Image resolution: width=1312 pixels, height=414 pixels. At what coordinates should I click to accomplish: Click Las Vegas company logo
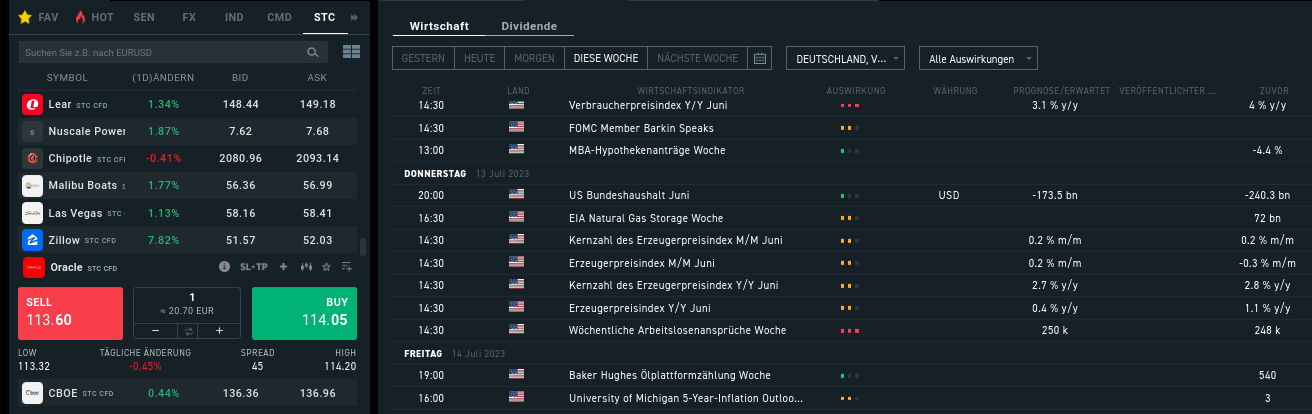point(32,212)
